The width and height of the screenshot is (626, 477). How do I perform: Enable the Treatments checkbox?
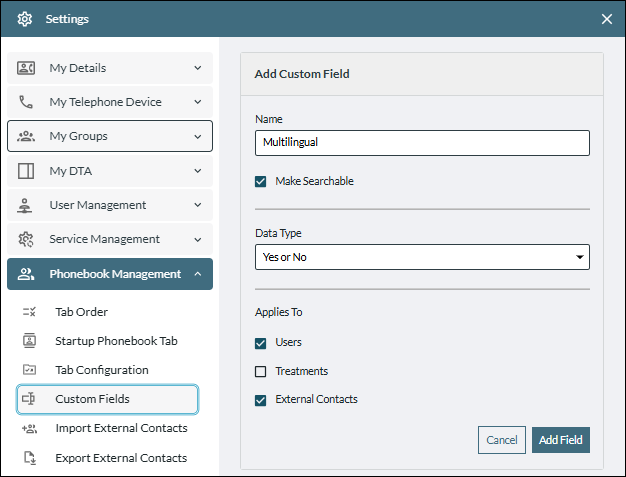tap(261, 372)
